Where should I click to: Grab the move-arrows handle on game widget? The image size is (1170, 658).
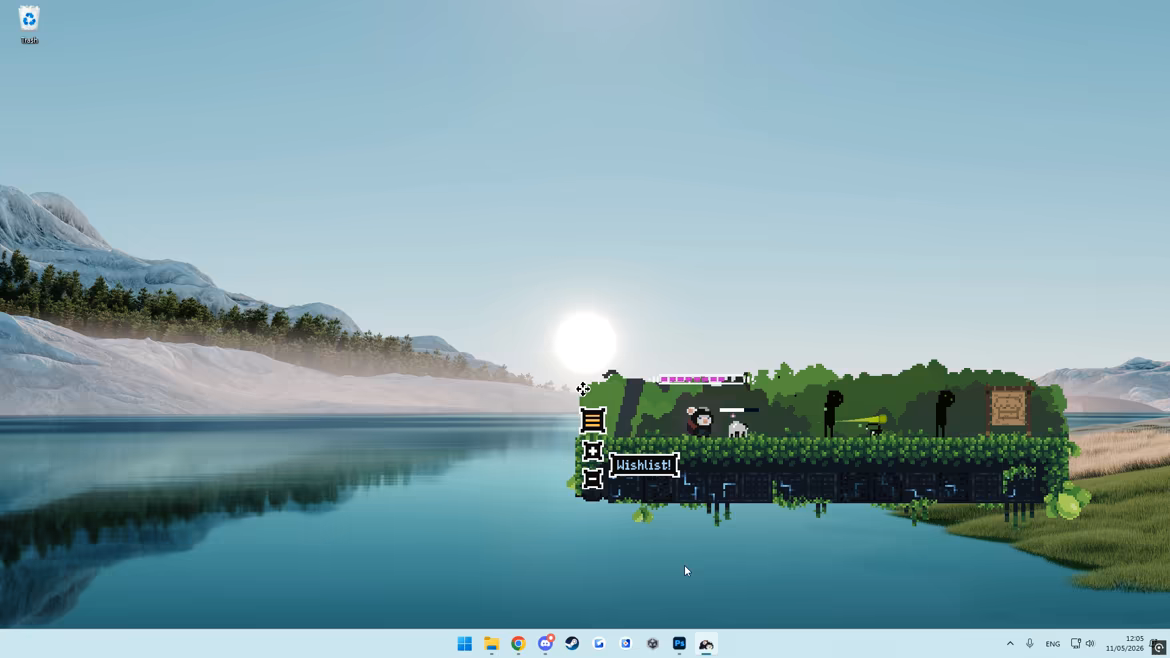tap(583, 389)
